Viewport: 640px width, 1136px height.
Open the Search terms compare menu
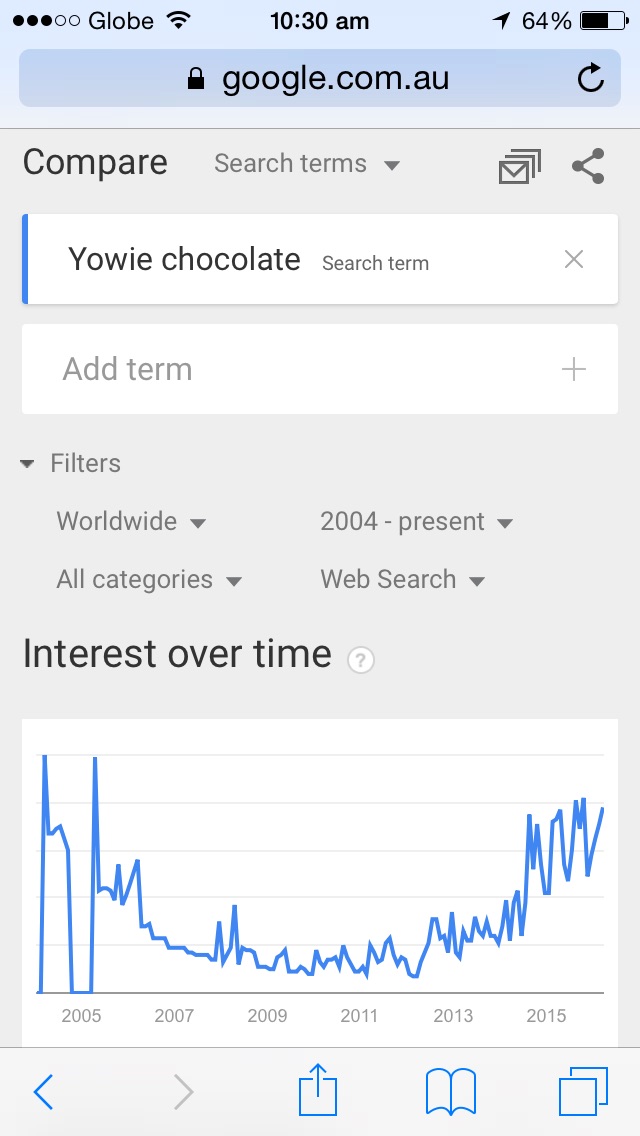307,164
